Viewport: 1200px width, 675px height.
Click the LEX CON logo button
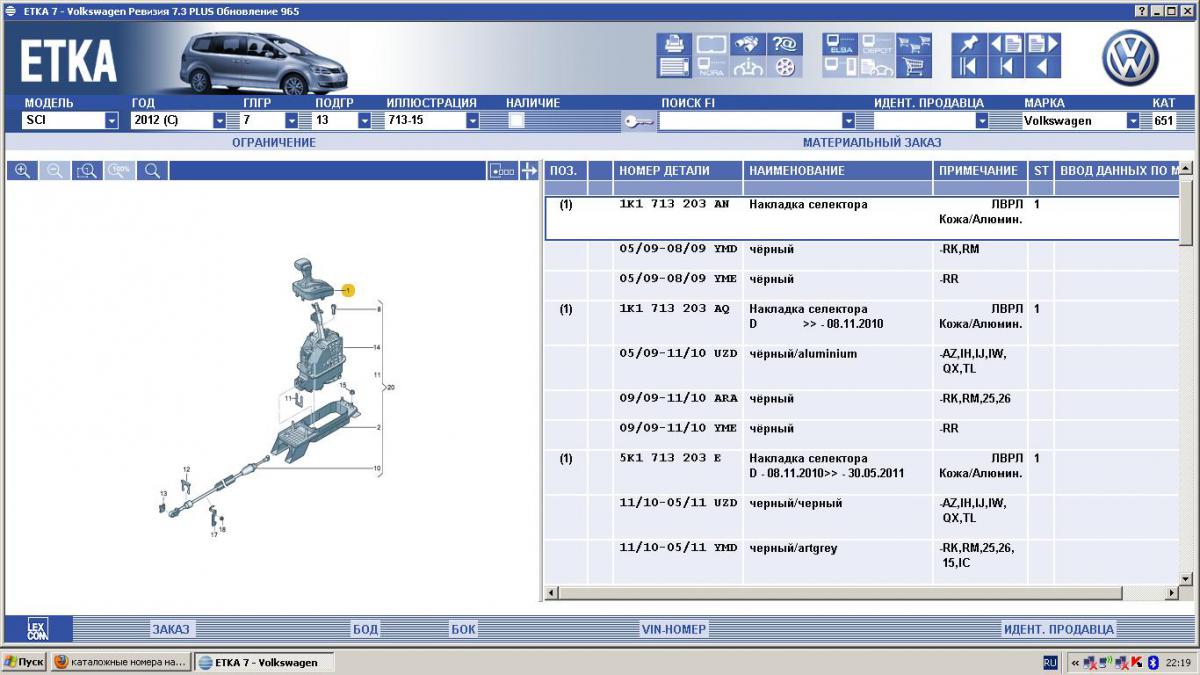[37, 629]
